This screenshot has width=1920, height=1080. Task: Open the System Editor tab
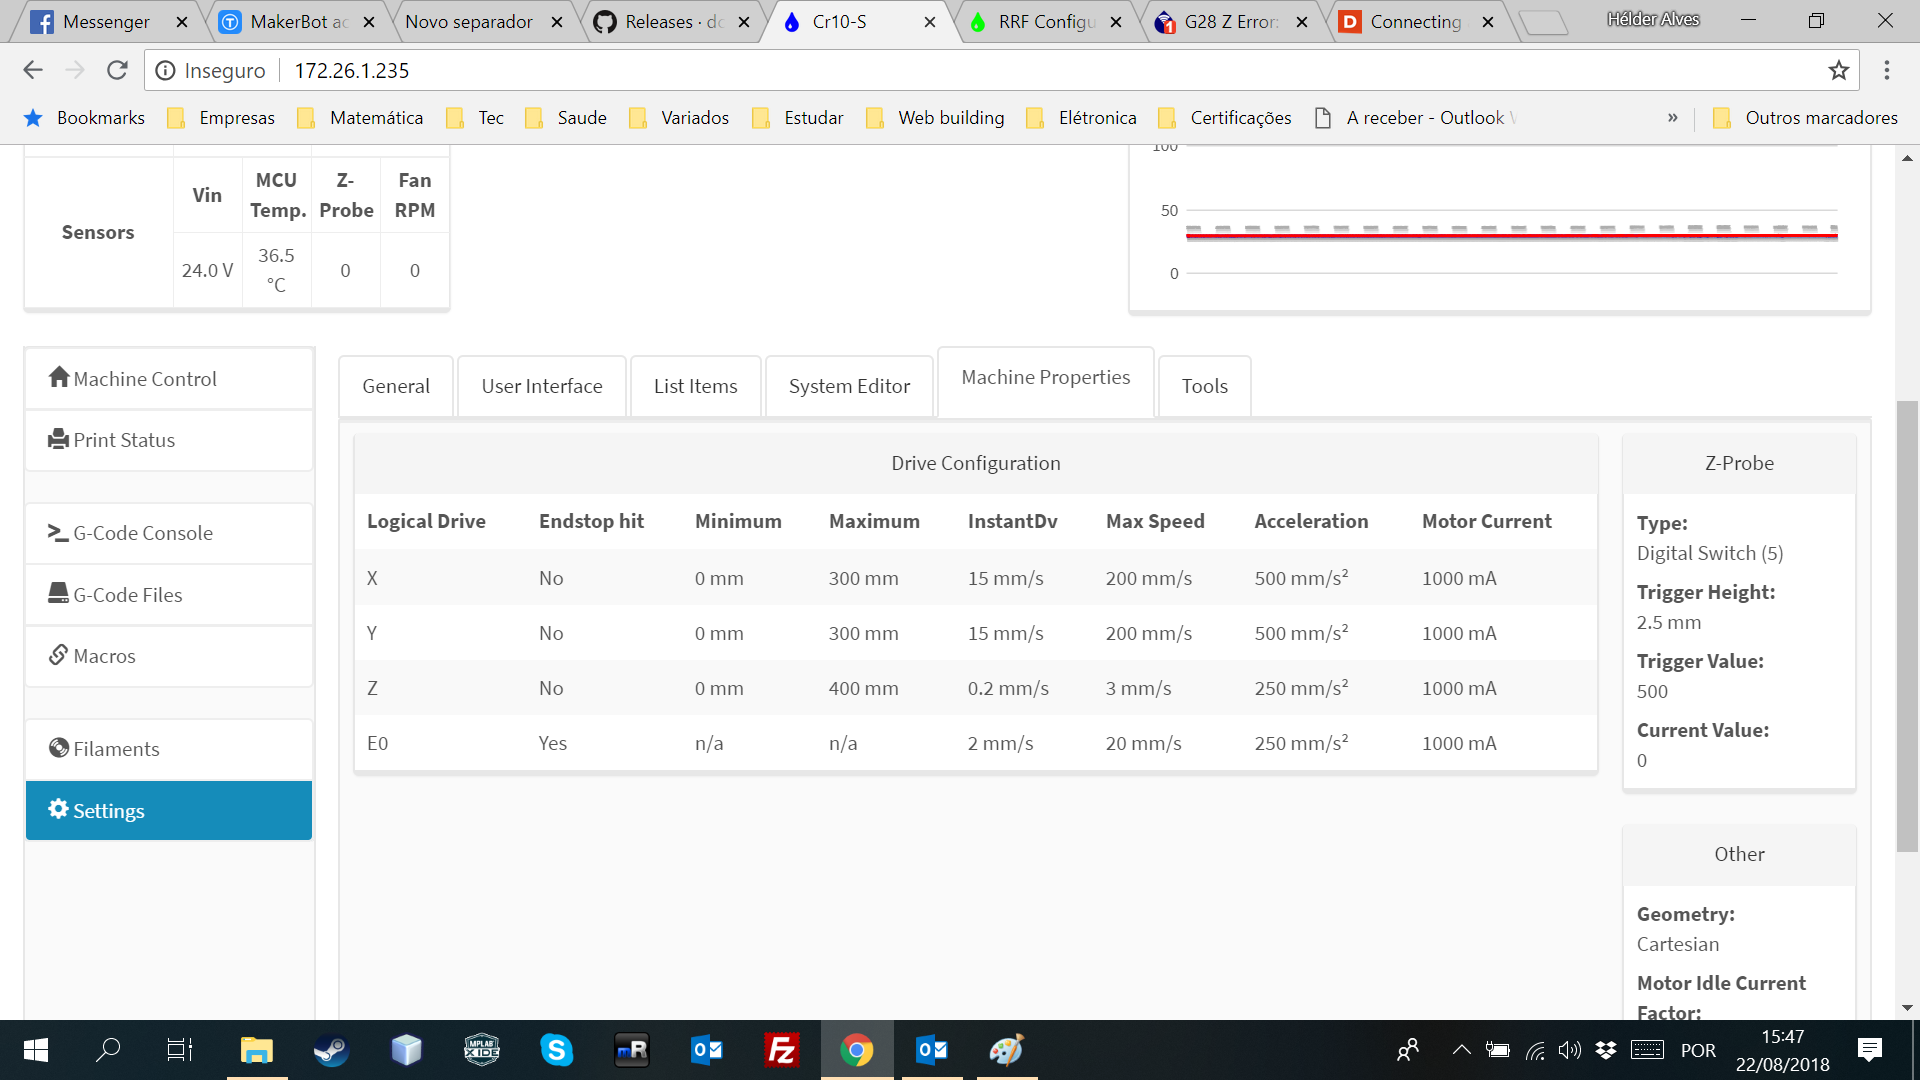(x=848, y=384)
